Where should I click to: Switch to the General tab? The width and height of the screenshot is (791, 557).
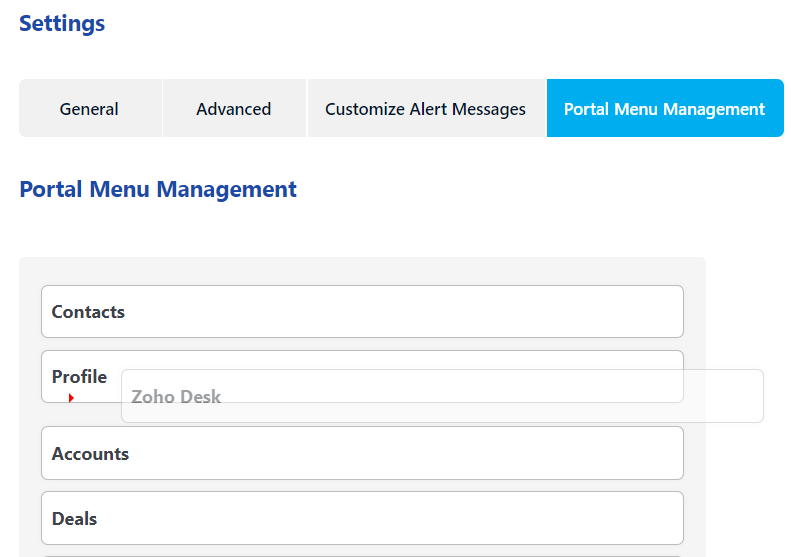(90, 108)
